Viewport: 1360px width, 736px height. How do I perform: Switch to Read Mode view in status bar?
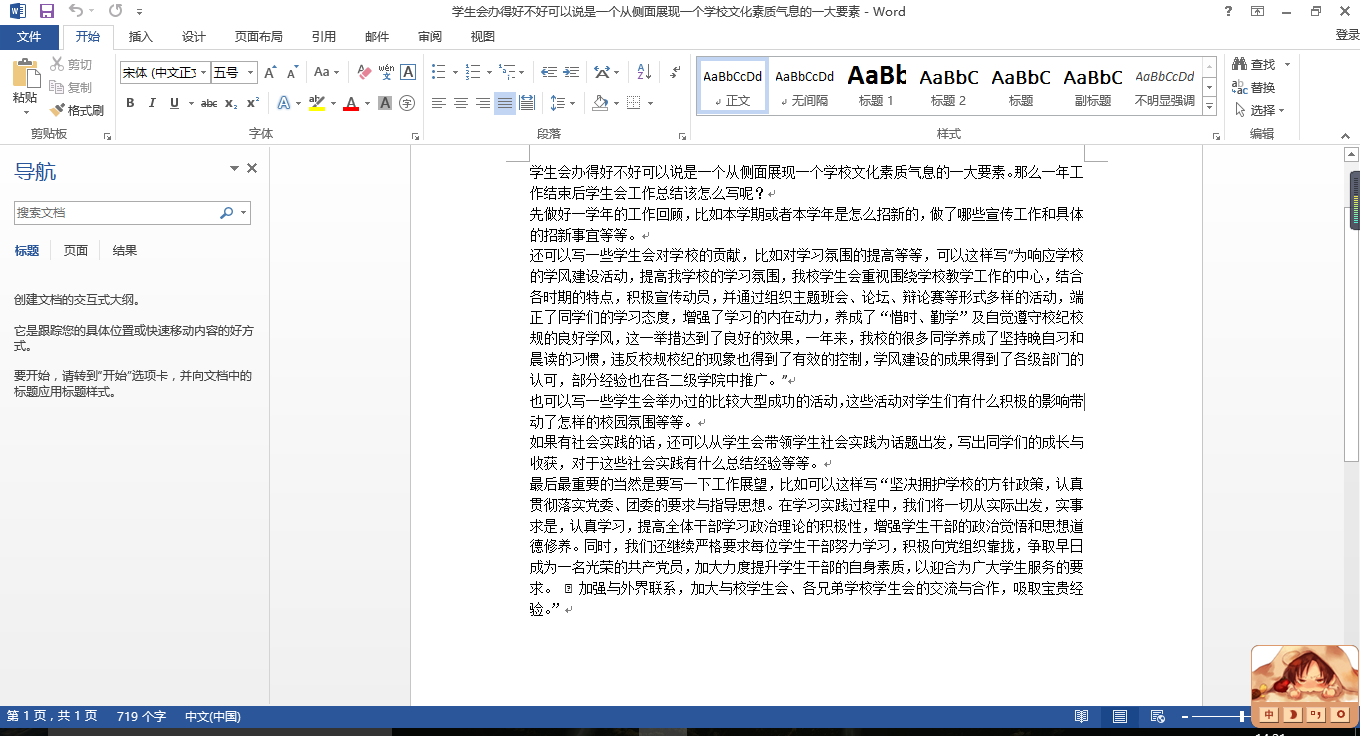click(x=1081, y=716)
